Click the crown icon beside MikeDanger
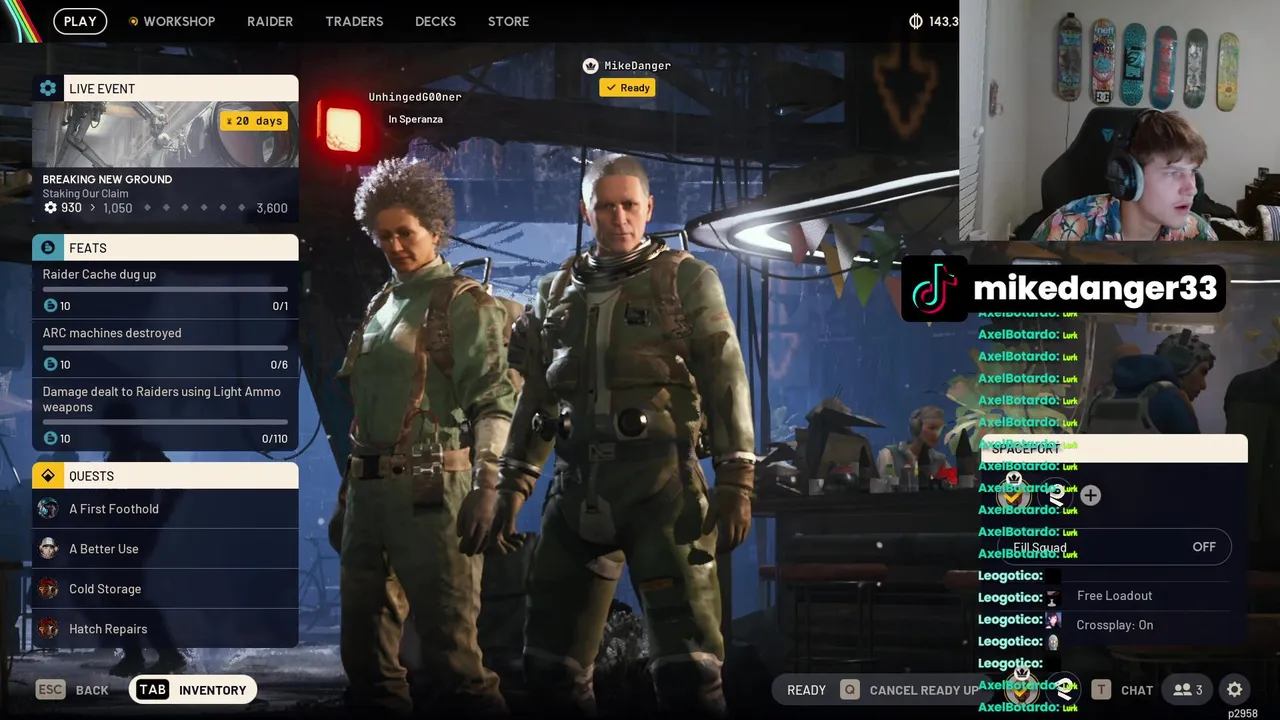The width and height of the screenshot is (1280, 720). tap(590, 66)
